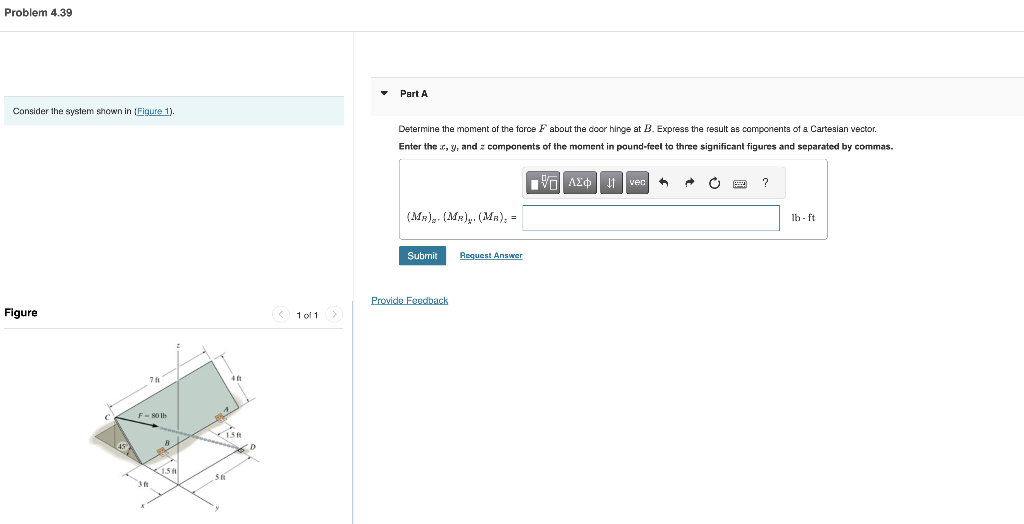Image resolution: width=1024 pixels, height=524 pixels.
Task: Click the help question mark icon
Action: coord(765,183)
